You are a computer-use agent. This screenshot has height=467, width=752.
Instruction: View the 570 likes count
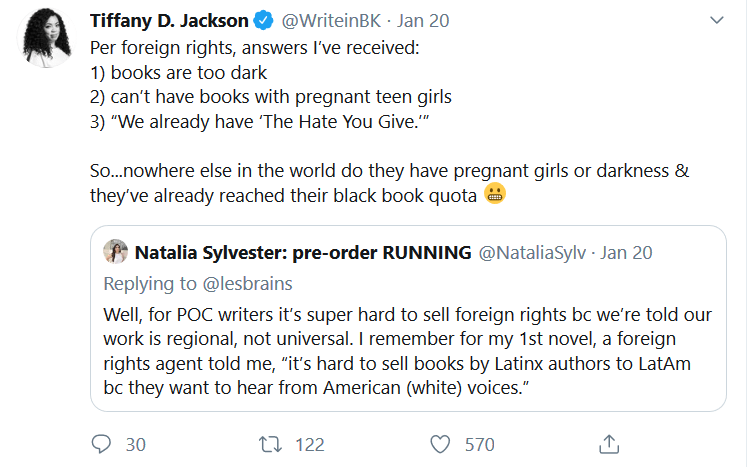tap(479, 443)
